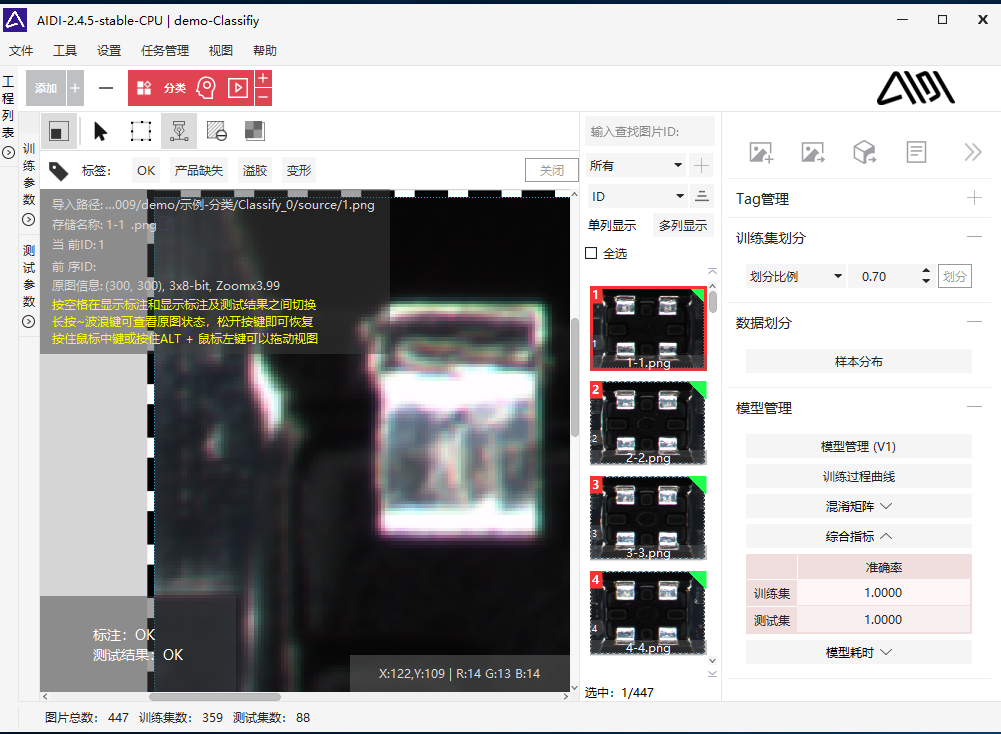Image resolution: width=1001 pixels, height=734 pixels.
Task: Enable the 全选 checkbox above thumbnails
Action: point(590,252)
